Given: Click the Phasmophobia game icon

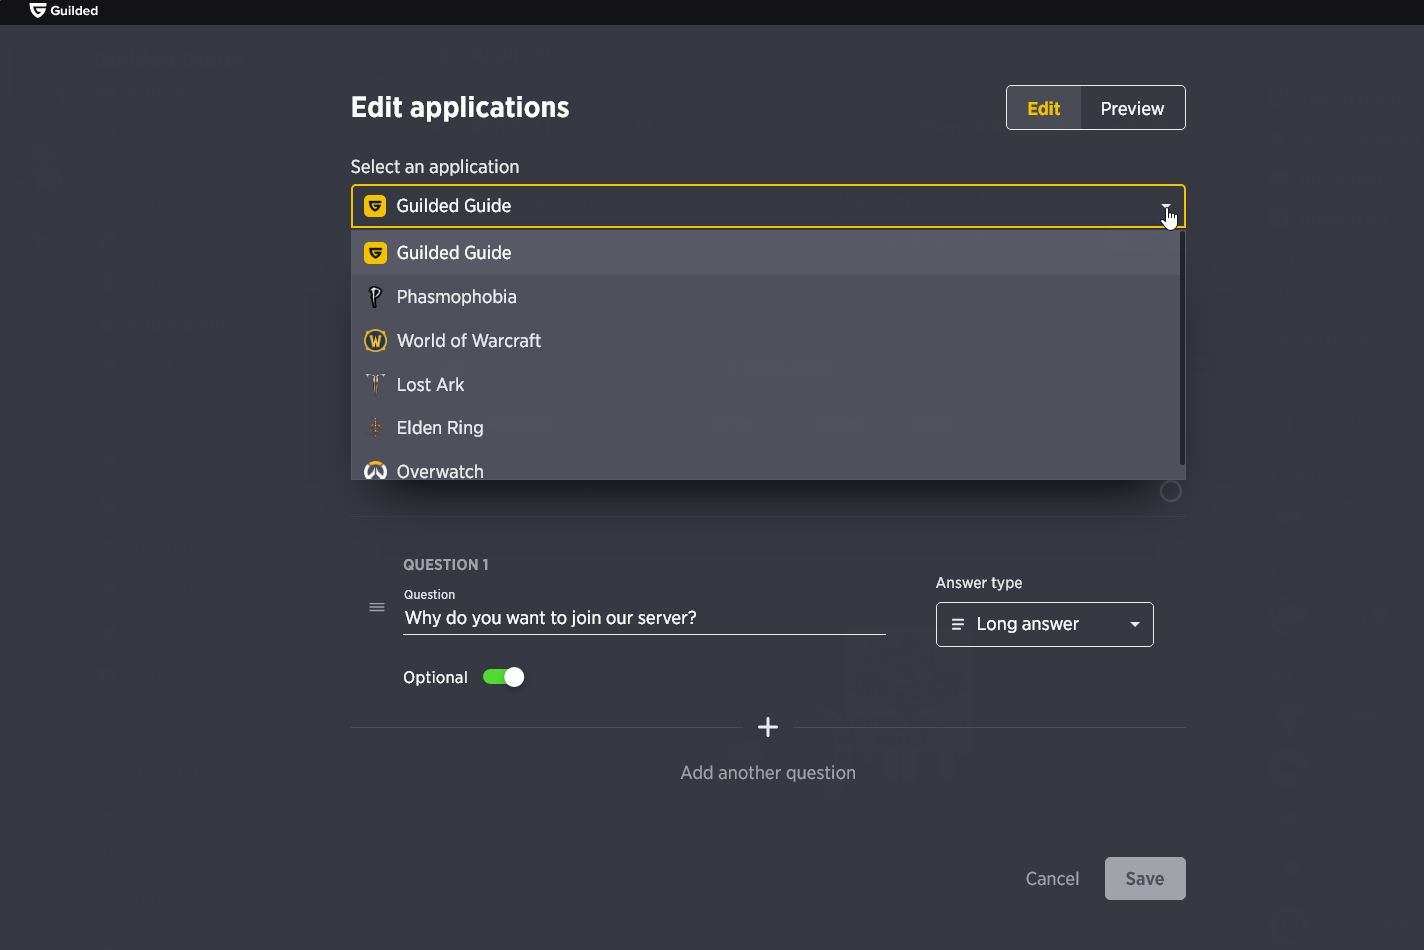Looking at the screenshot, I should (375, 297).
